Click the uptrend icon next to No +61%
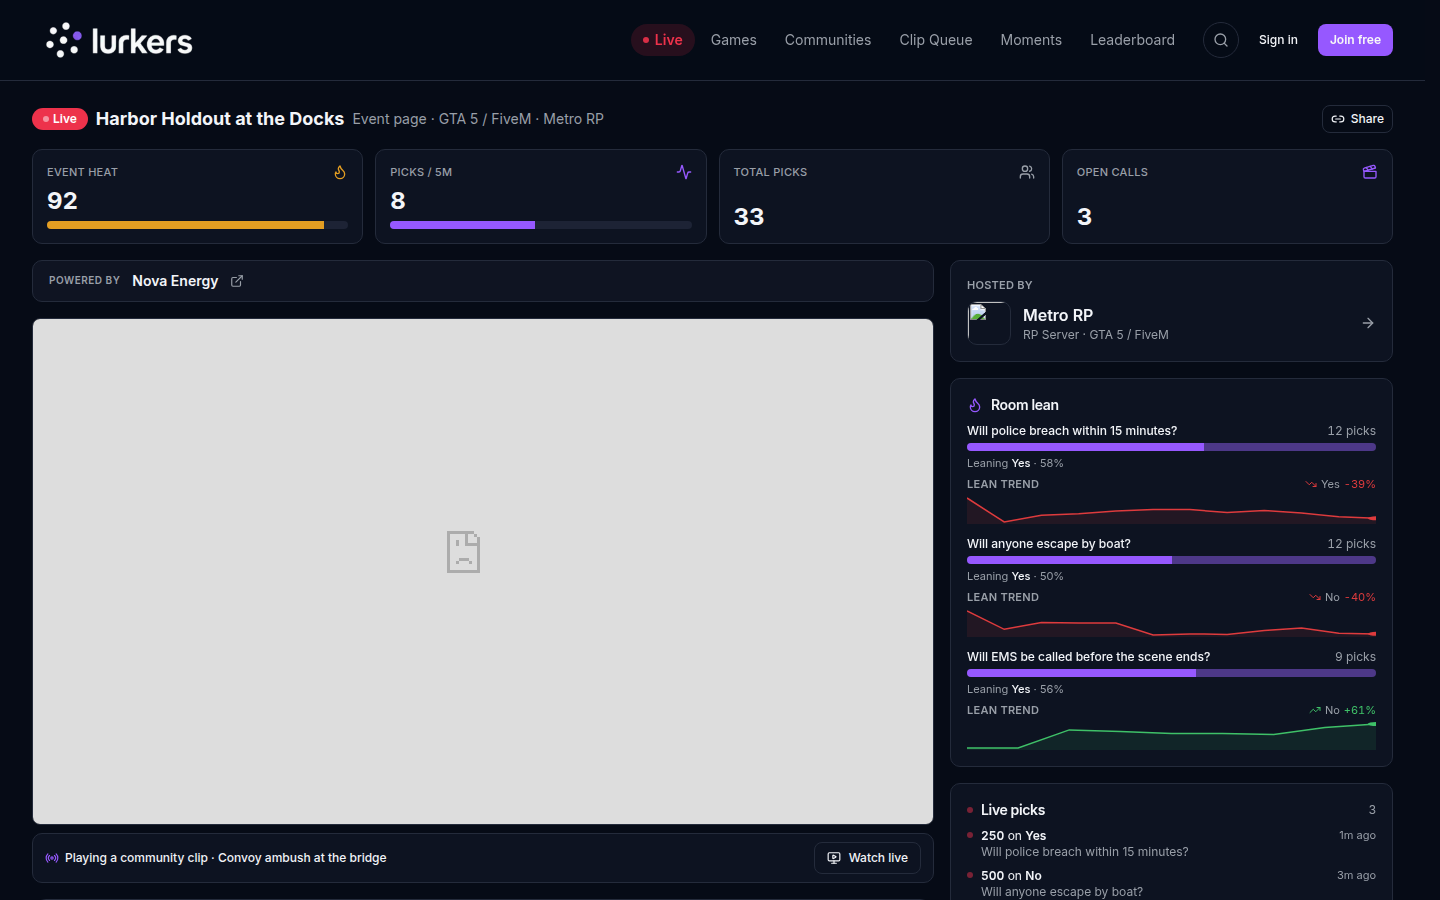Image resolution: width=1440 pixels, height=900 pixels. (1315, 710)
